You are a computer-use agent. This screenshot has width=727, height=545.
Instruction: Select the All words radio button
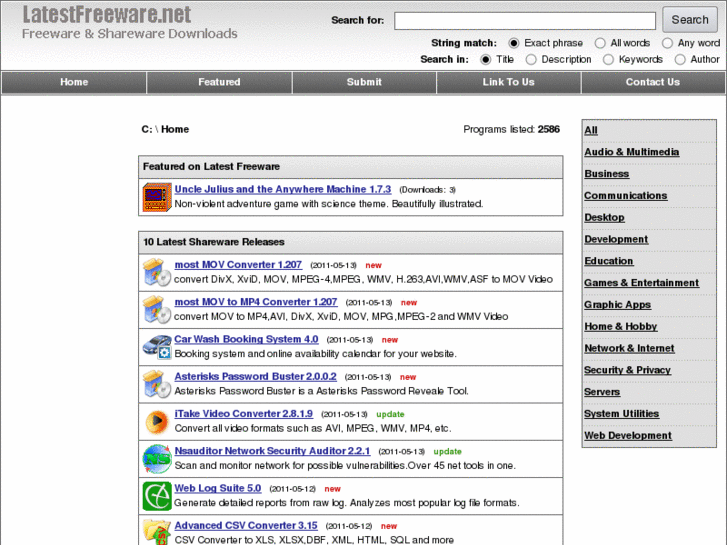click(600, 43)
